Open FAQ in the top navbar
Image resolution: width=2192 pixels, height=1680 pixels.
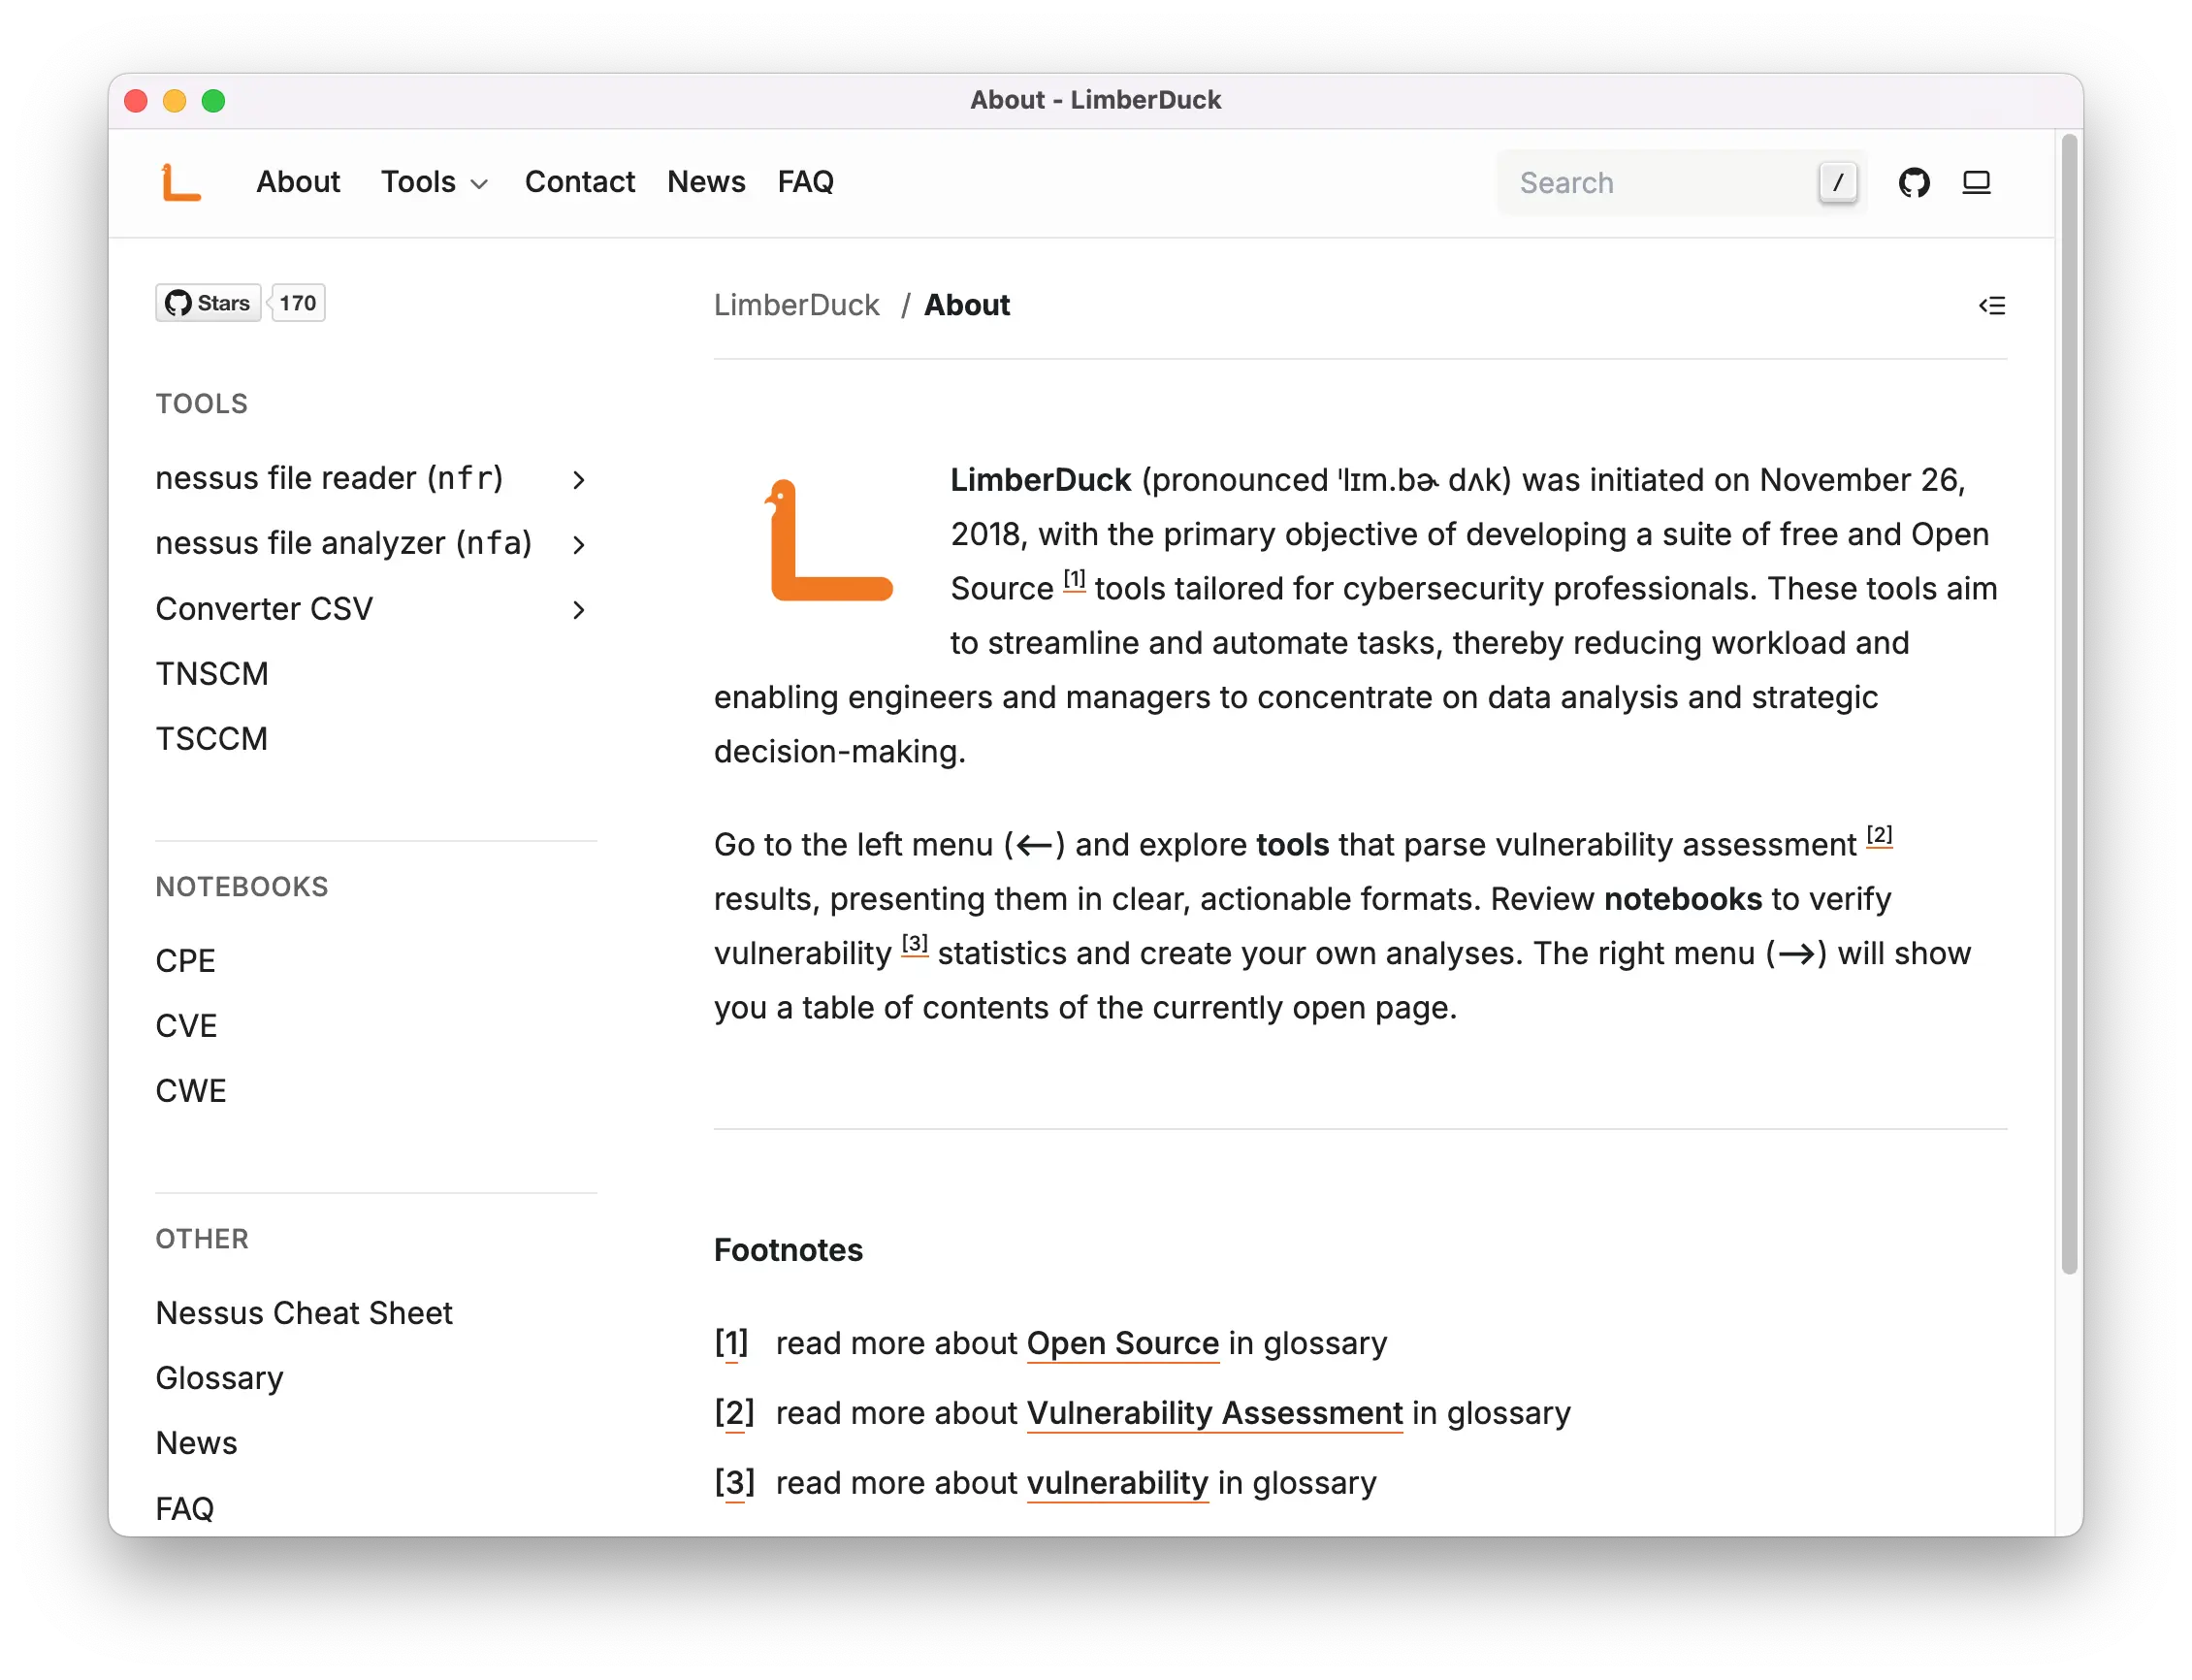point(805,182)
